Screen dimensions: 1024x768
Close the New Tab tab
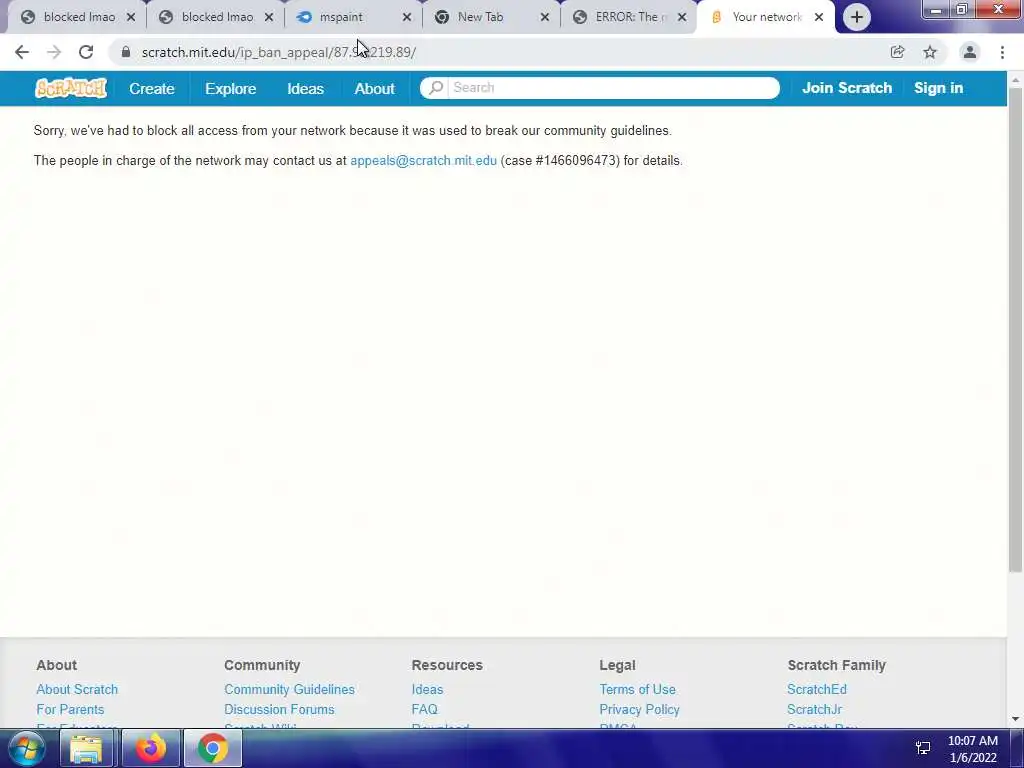(x=545, y=18)
